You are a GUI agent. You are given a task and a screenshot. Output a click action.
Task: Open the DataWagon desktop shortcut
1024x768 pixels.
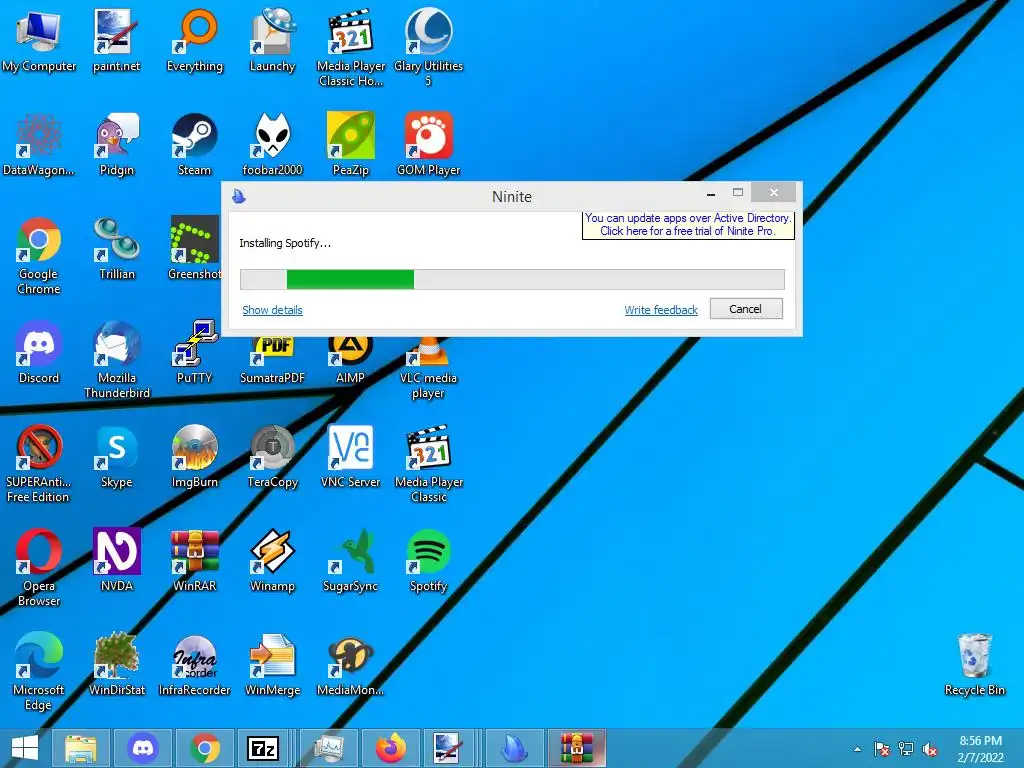39,144
